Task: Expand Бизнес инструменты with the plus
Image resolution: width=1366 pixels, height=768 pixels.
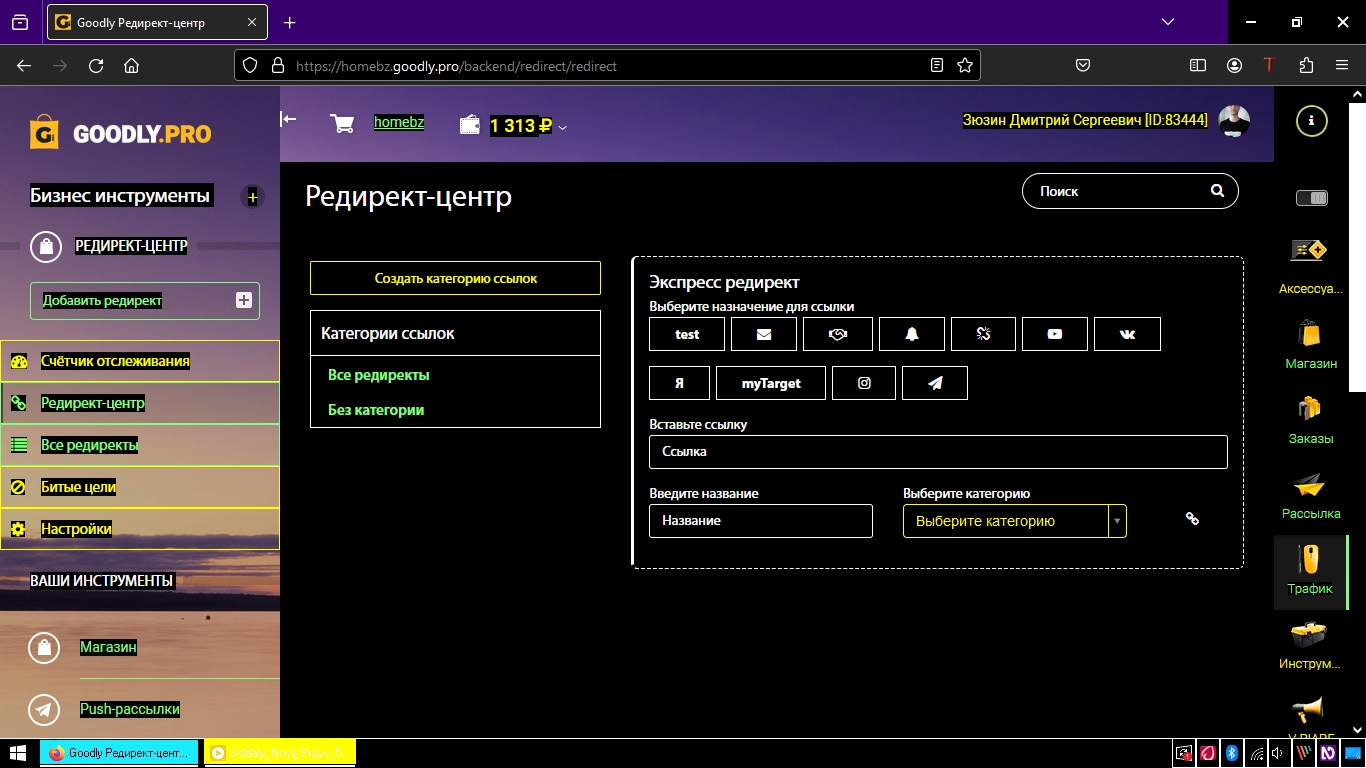Action: (253, 197)
